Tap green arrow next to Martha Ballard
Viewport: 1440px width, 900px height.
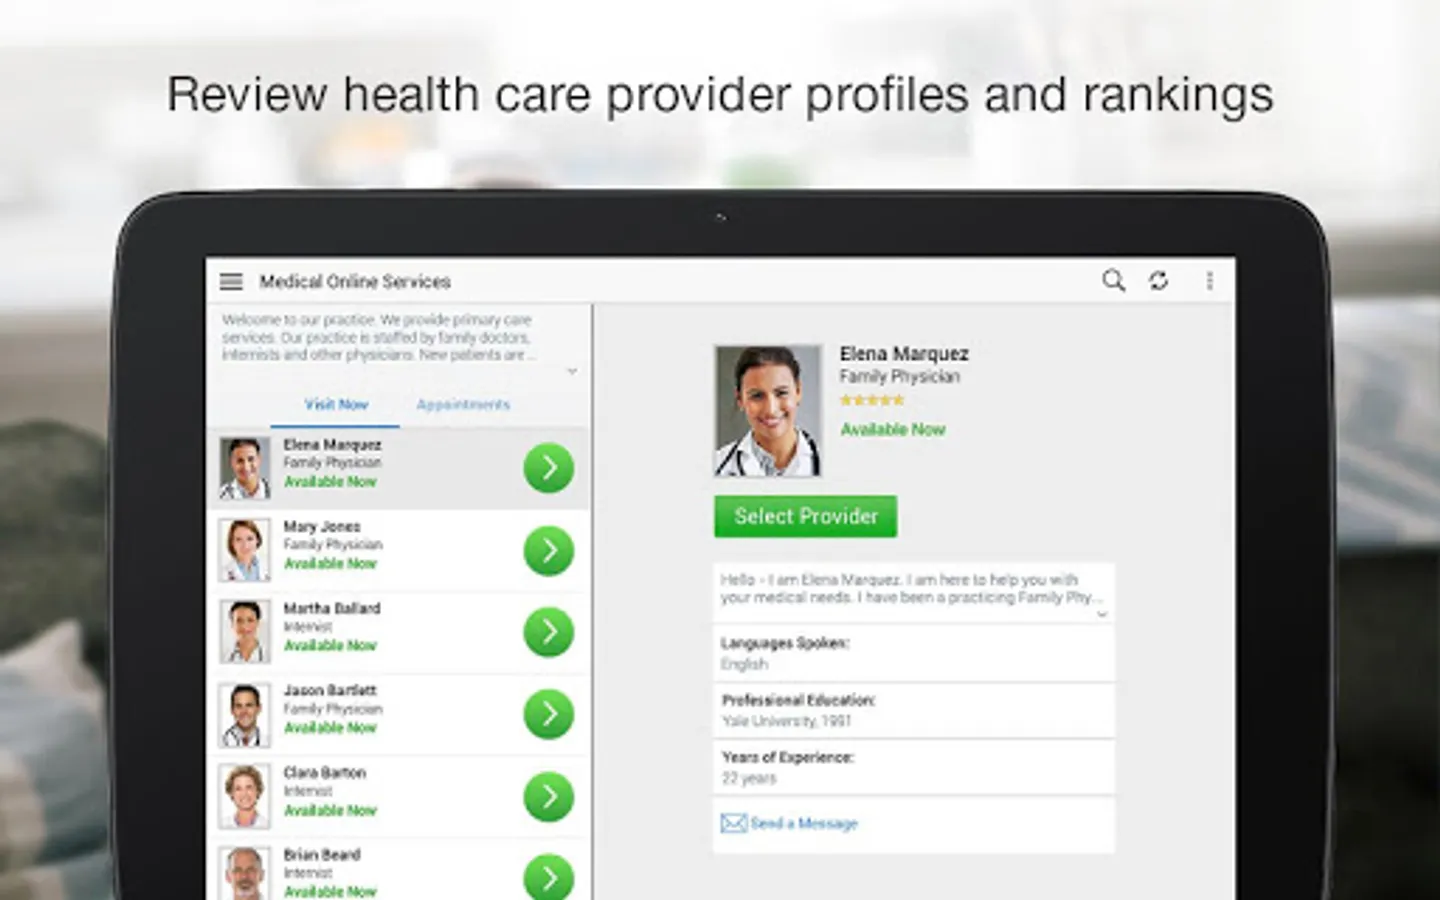tap(548, 632)
